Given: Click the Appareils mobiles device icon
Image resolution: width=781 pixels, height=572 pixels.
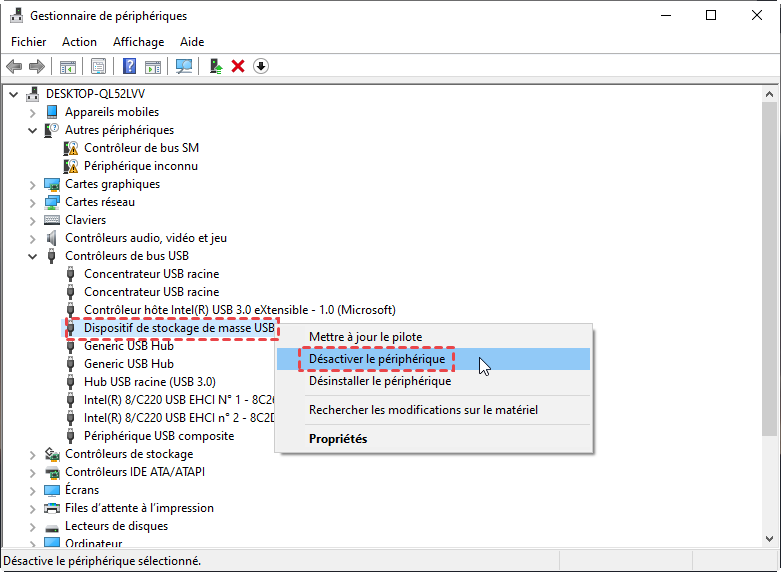Looking at the screenshot, I should tap(52, 112).
